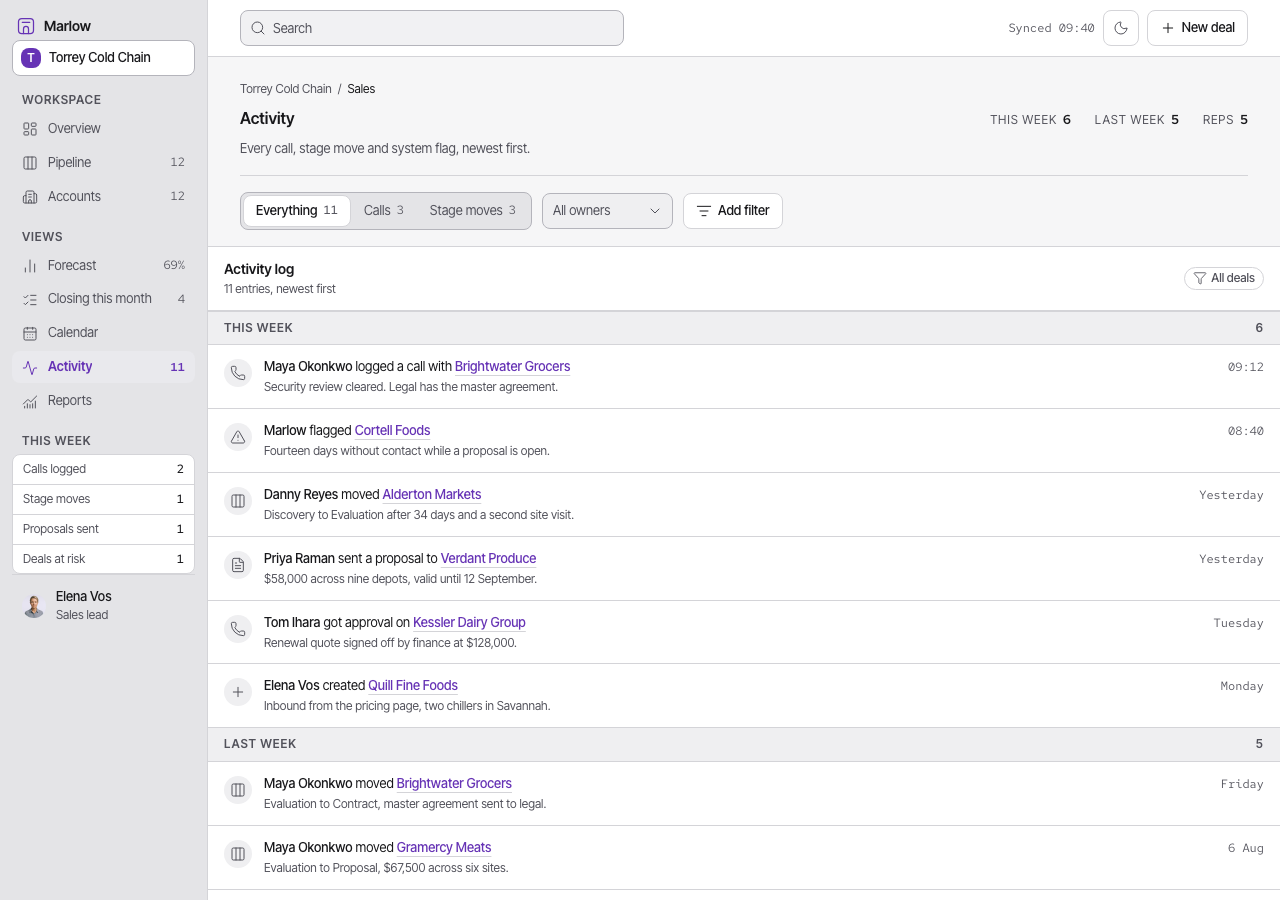Create a New deal
Image resolution: width=1280 pixels, height=900 pixels.
coord(1197,28)
